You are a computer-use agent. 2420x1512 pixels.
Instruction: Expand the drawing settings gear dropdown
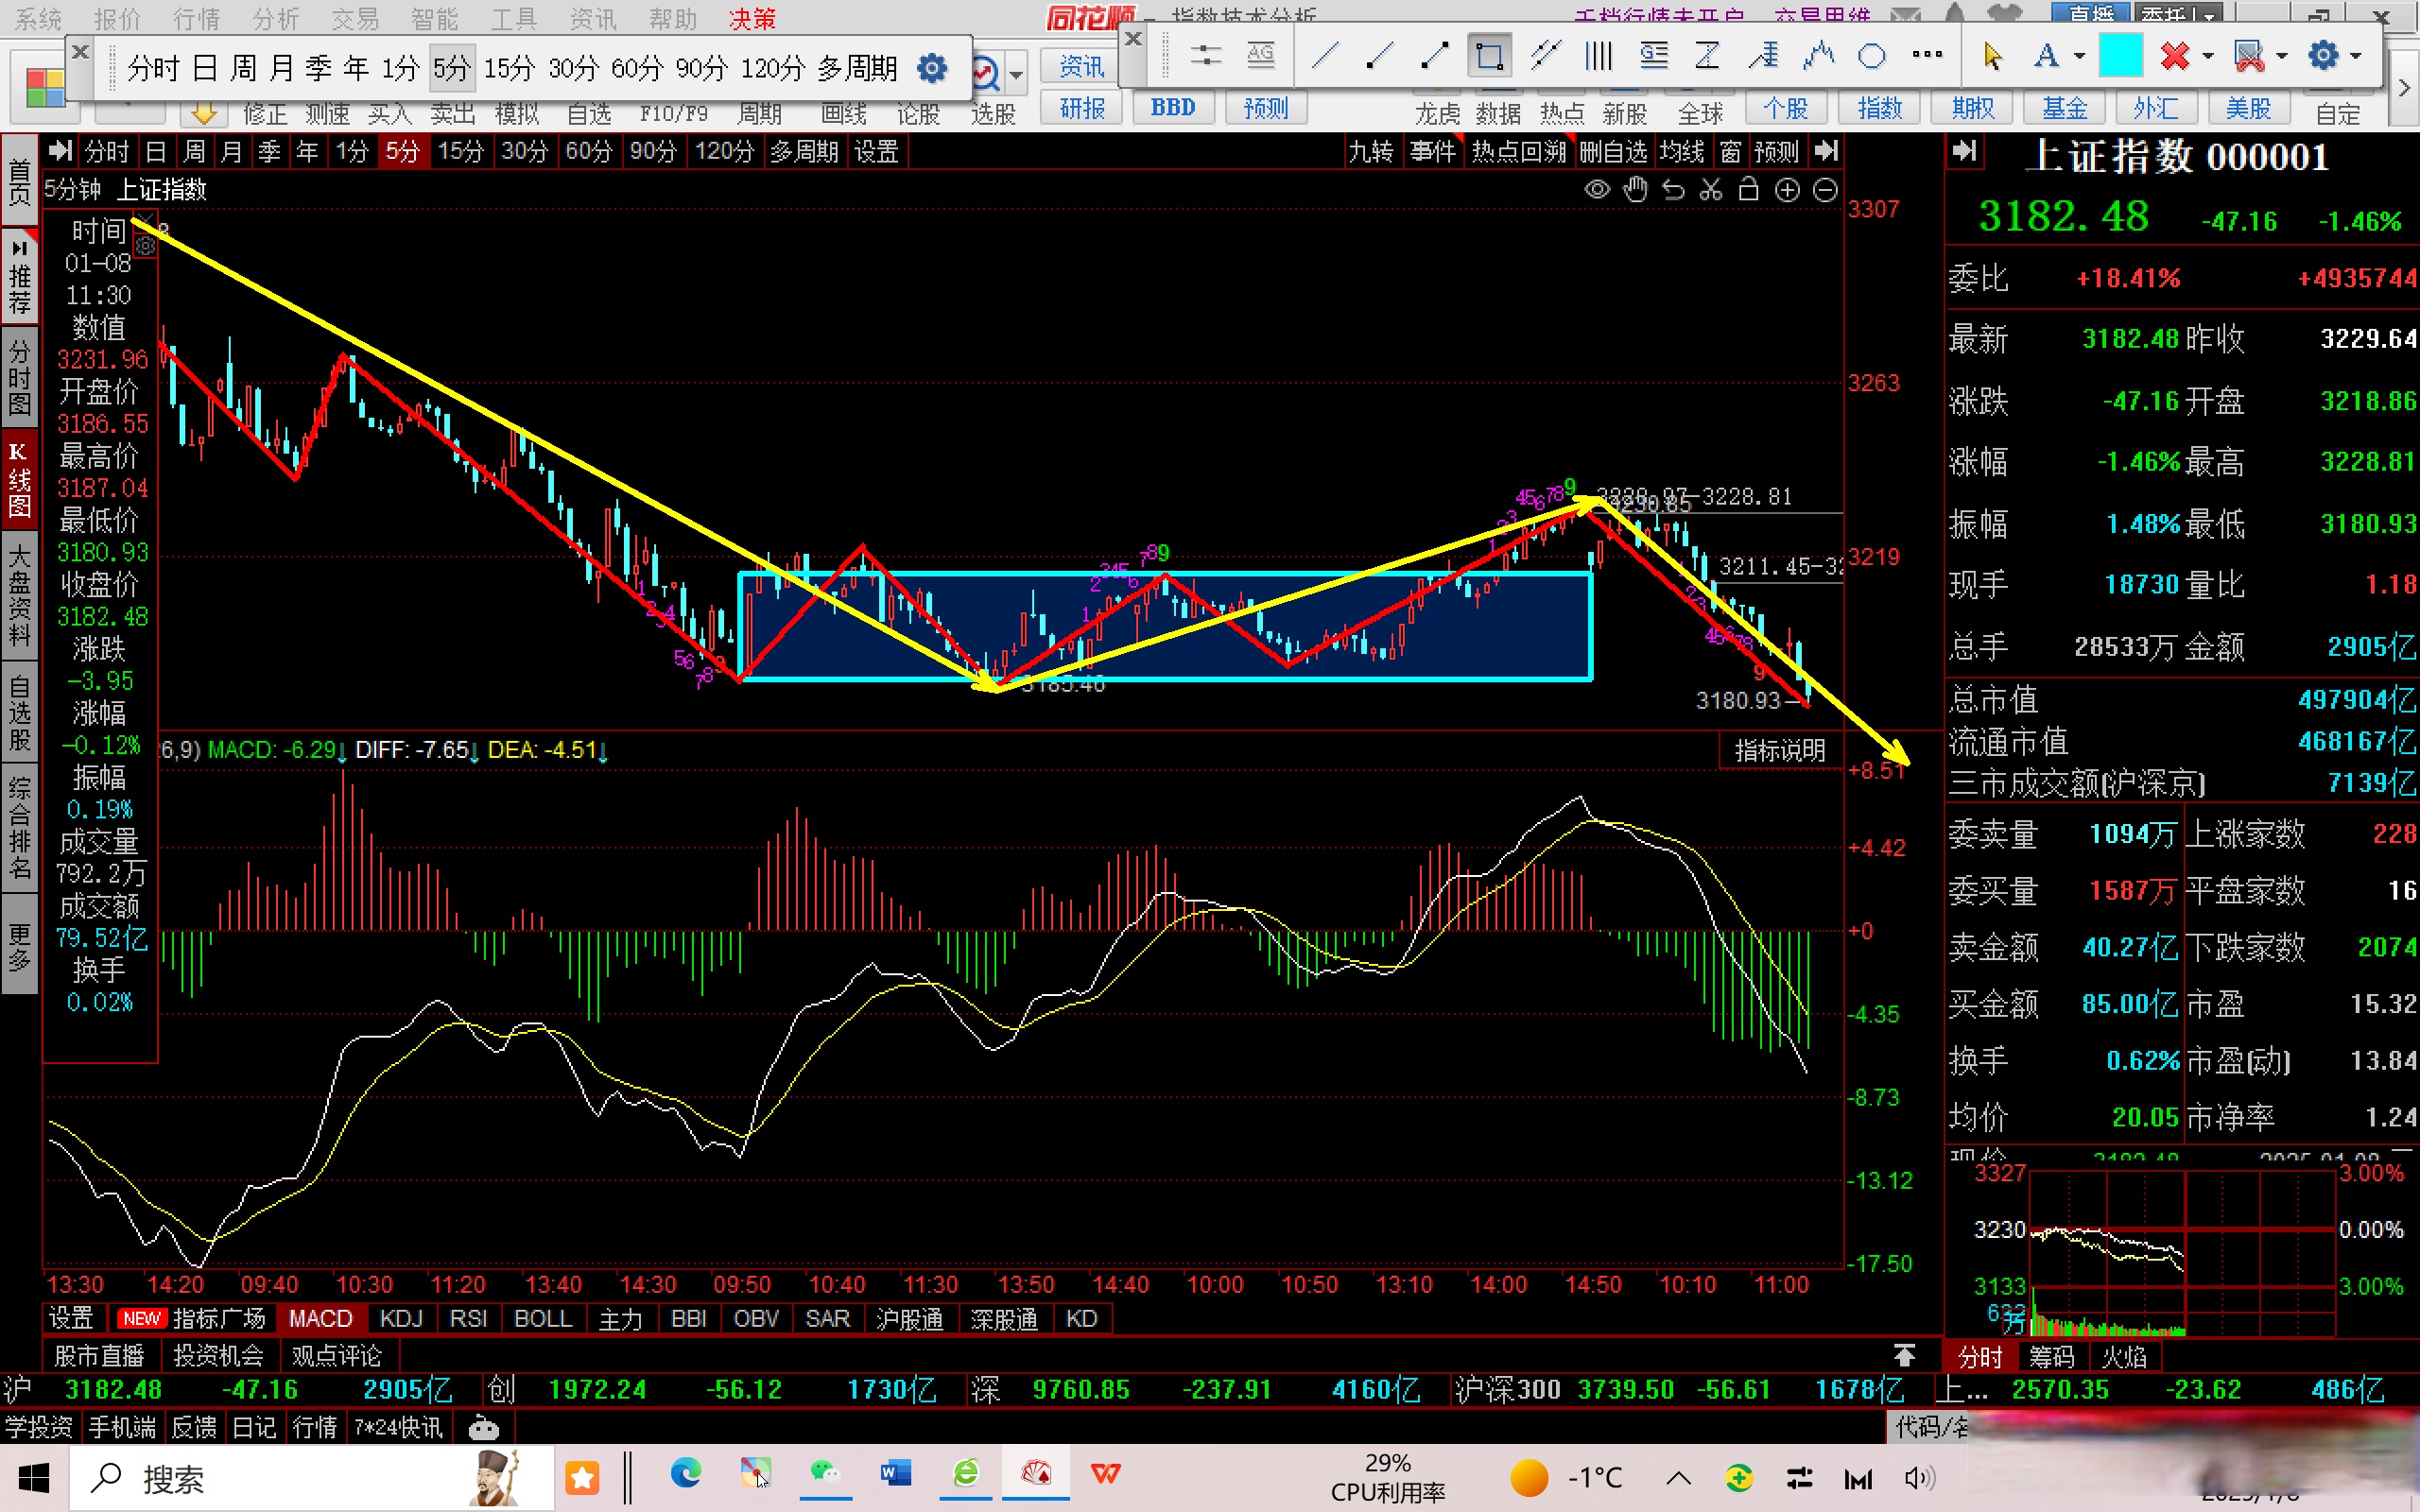(2357, 56)
